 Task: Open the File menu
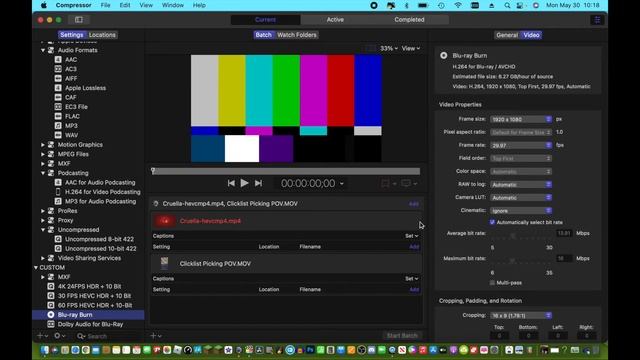[105, 5]
